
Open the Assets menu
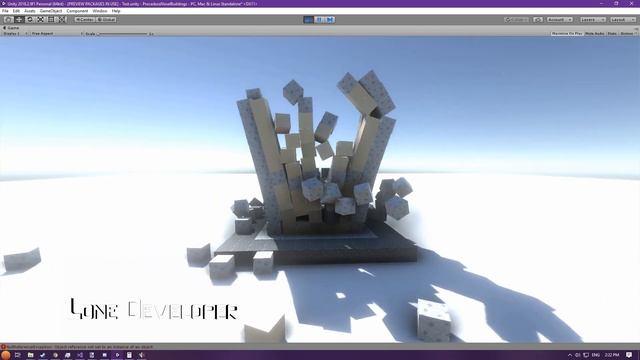30,11
